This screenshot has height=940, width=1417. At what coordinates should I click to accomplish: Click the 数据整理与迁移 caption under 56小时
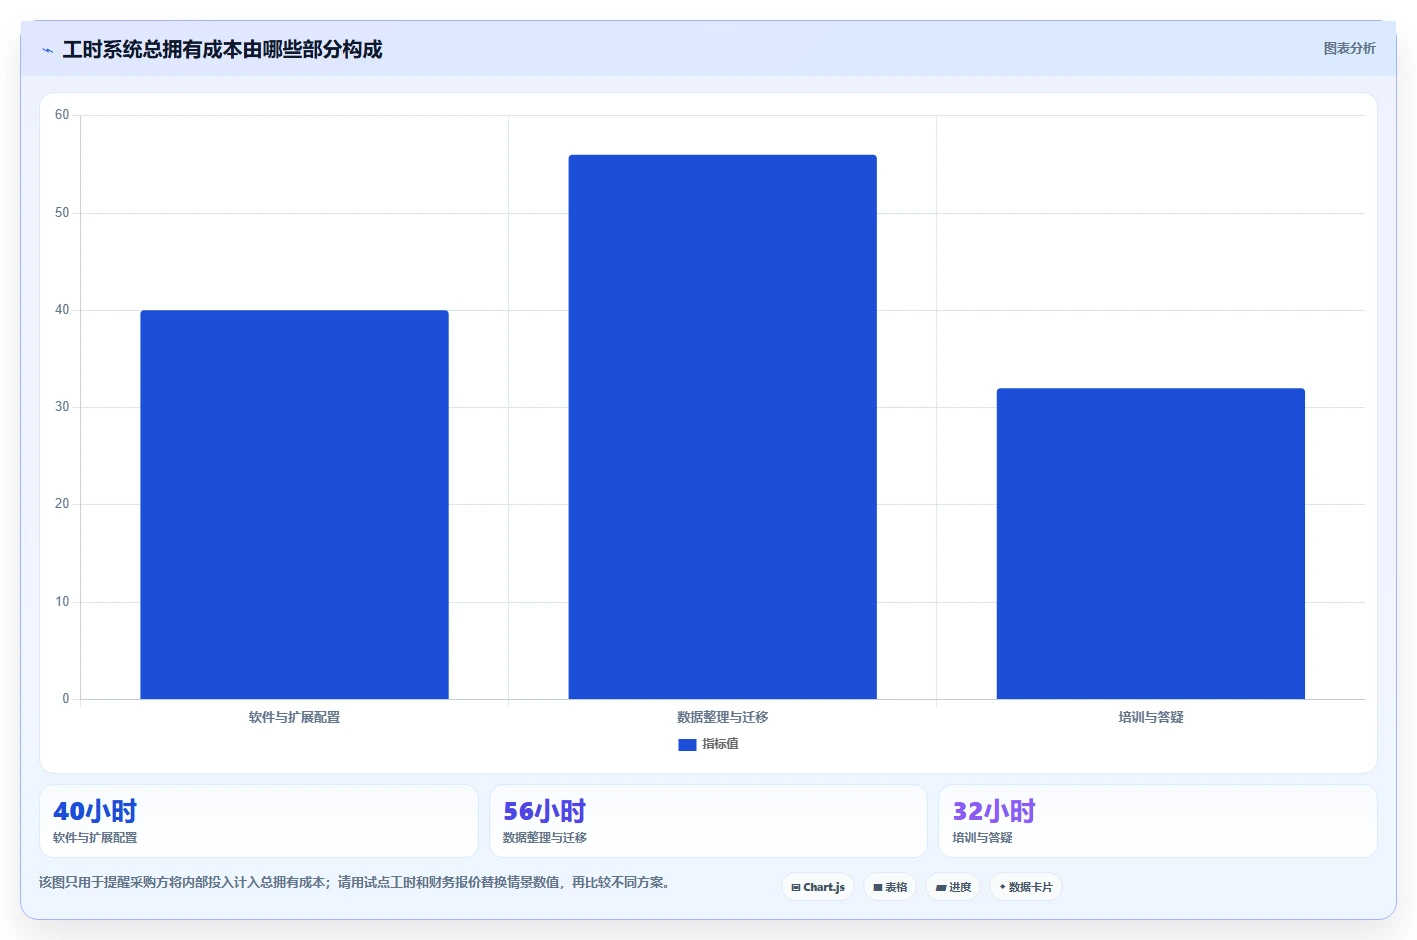click(545, 838)
